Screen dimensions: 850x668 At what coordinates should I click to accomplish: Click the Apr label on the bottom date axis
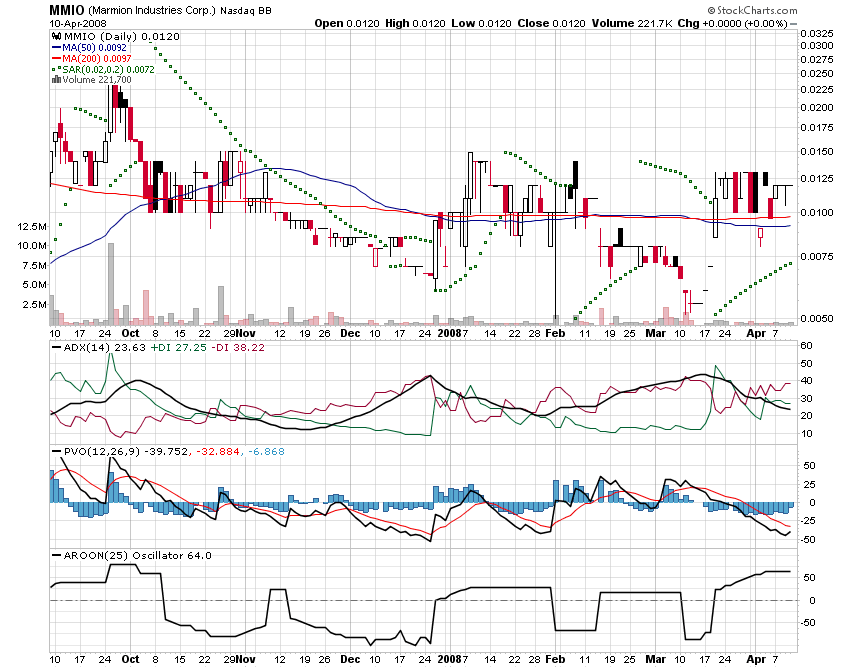tap(756, 659)
